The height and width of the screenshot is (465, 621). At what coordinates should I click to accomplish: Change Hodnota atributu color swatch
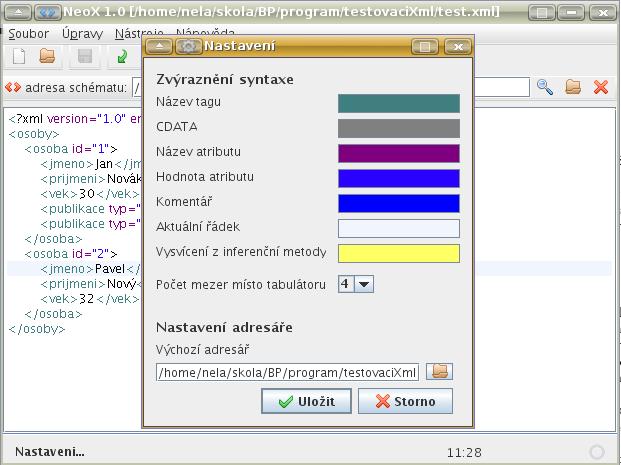[399, 178]
